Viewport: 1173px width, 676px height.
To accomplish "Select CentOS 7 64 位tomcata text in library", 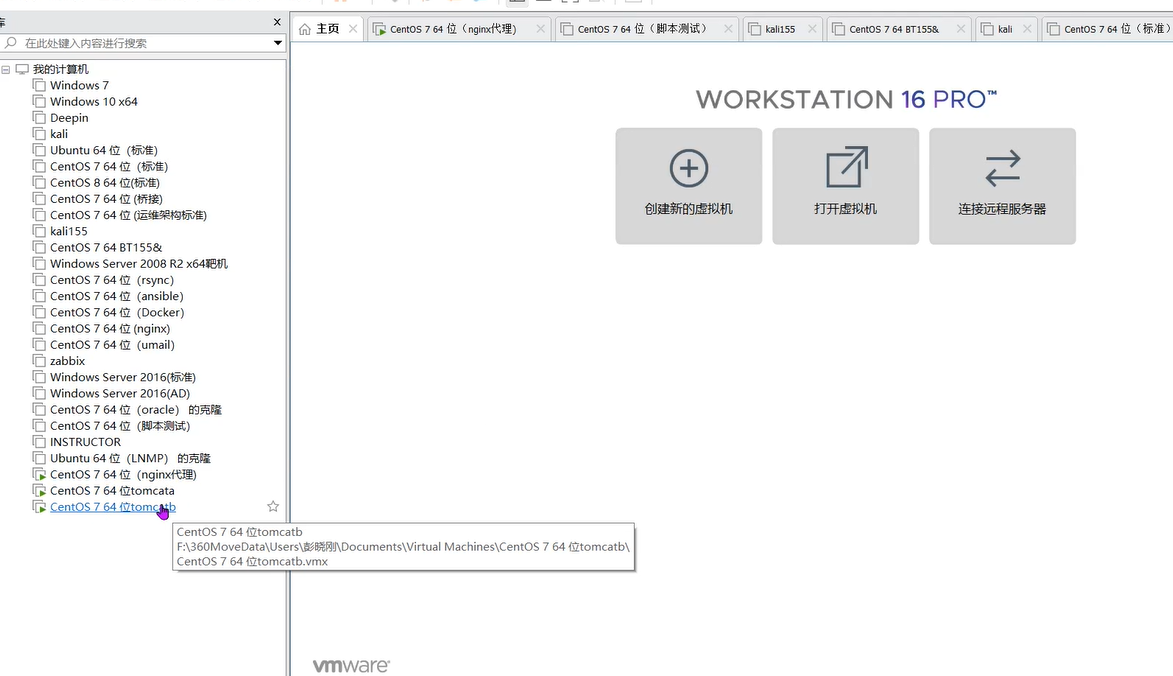I will point(112,491).
